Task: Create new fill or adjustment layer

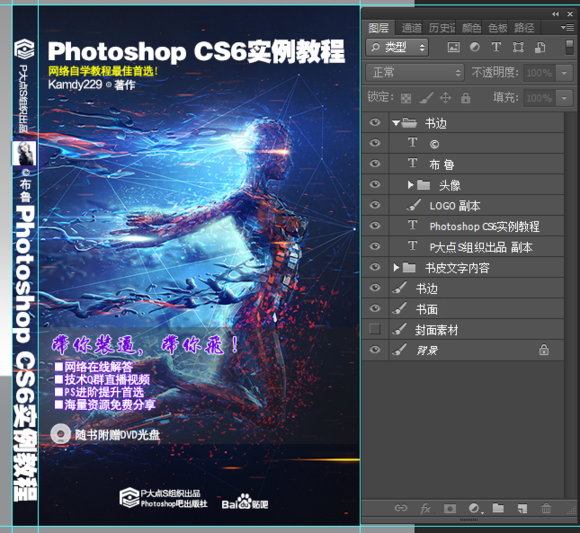Action: click(475, 509)
